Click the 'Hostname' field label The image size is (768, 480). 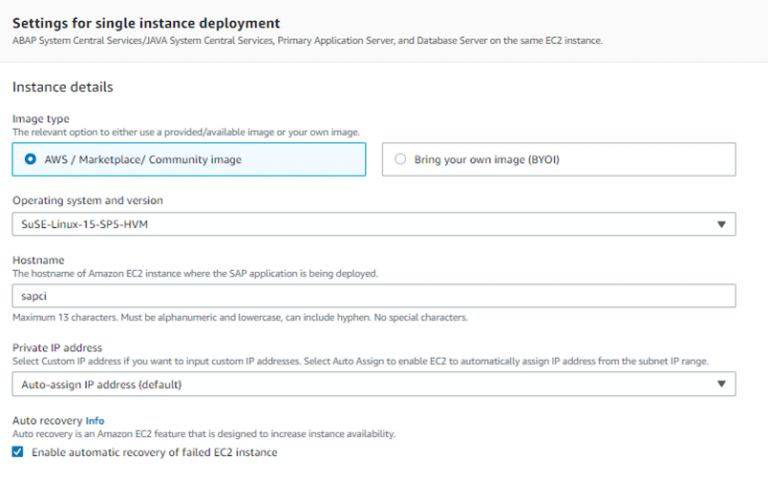coord(38,260)
